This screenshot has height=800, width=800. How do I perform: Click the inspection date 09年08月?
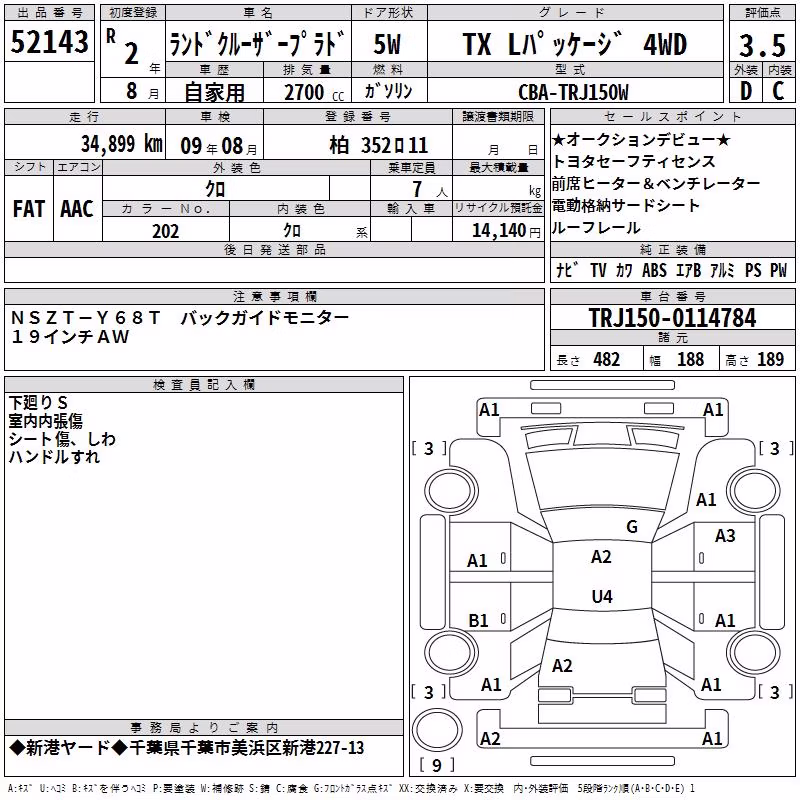(219, 146)
